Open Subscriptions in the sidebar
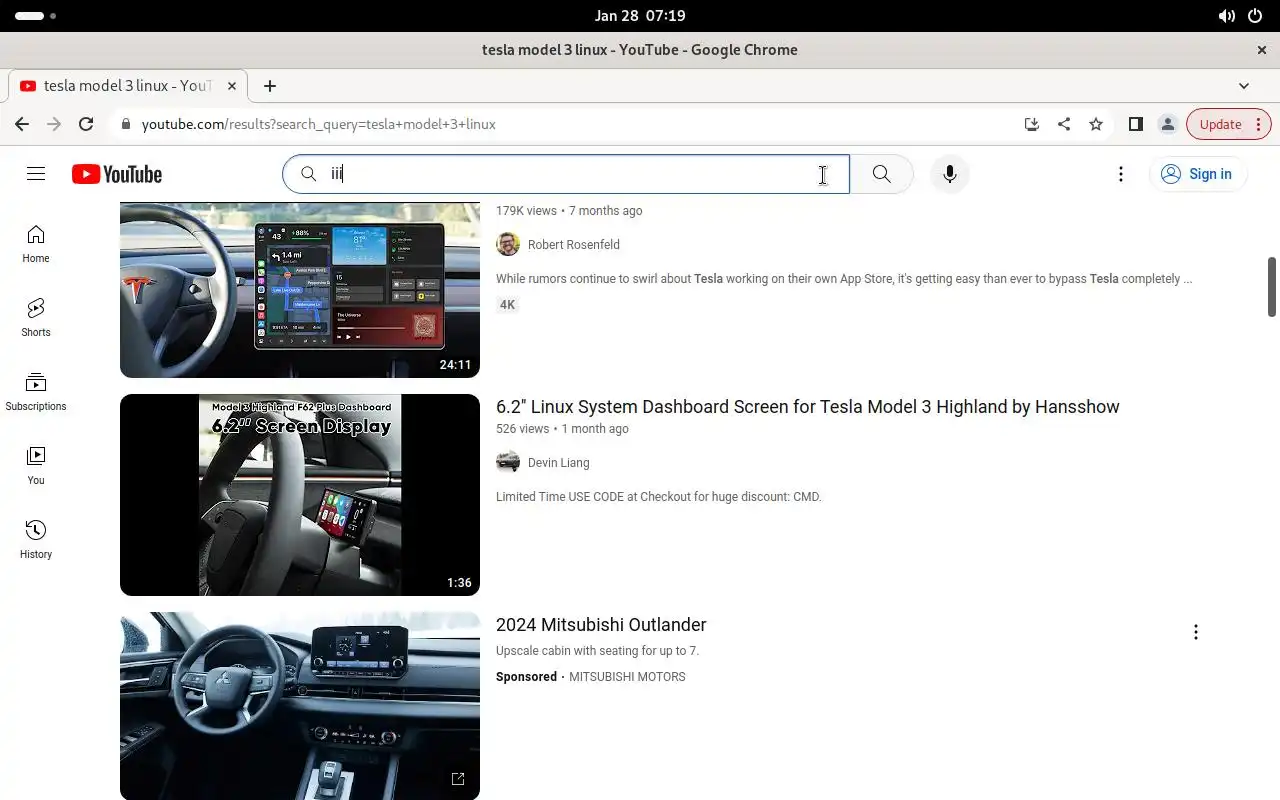Screen dimensions: 1280x800 pos(36,392)
